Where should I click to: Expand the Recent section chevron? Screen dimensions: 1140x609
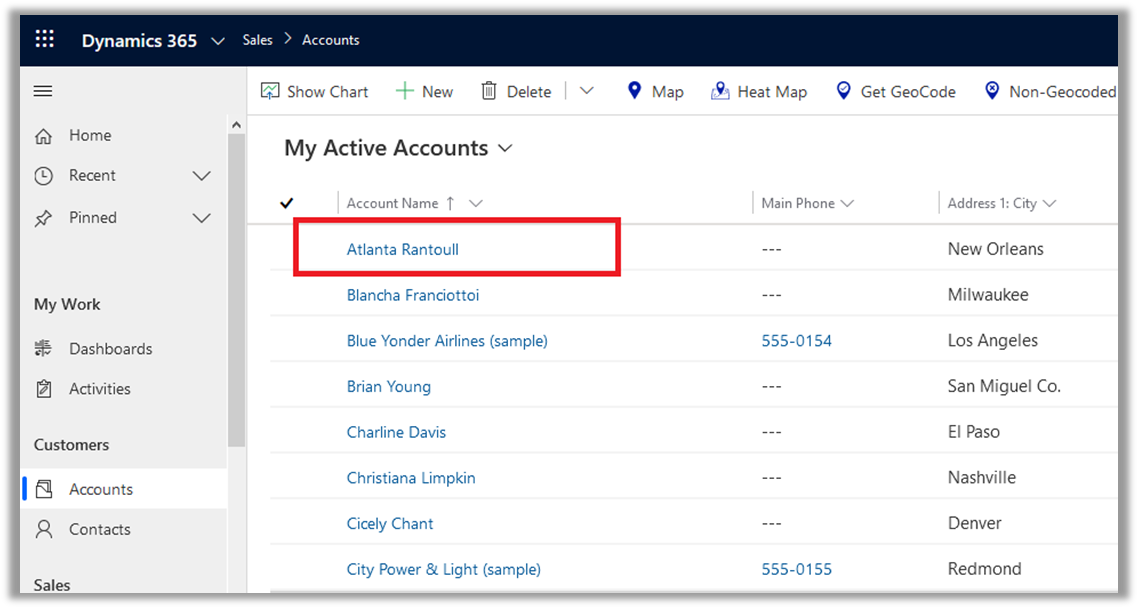pos(201,176)
